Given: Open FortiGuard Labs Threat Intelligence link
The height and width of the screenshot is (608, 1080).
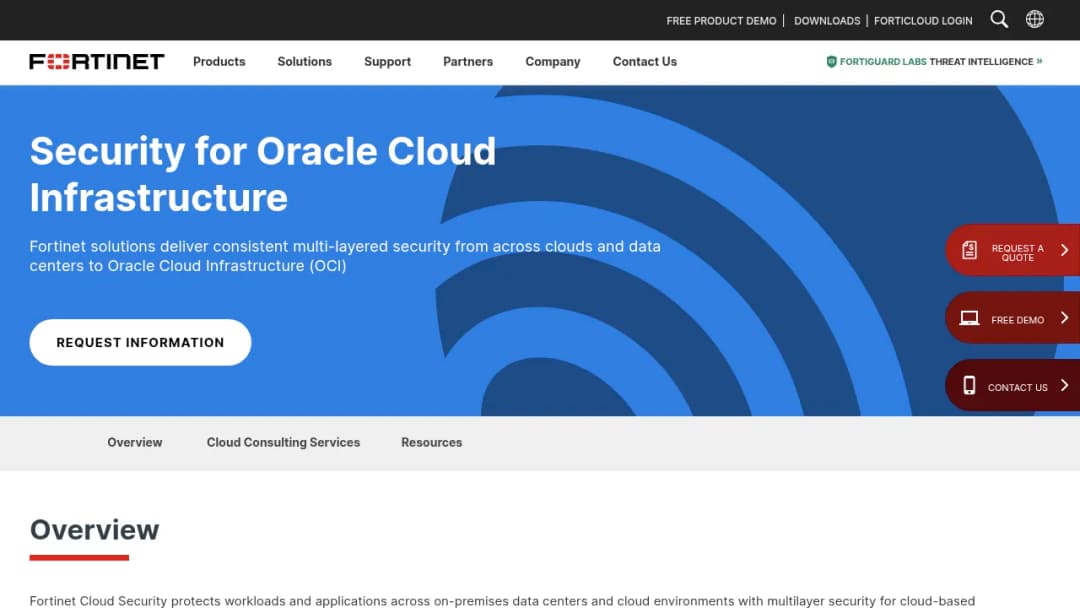Looking at the screenshot, I should click(x=934, y=61).
